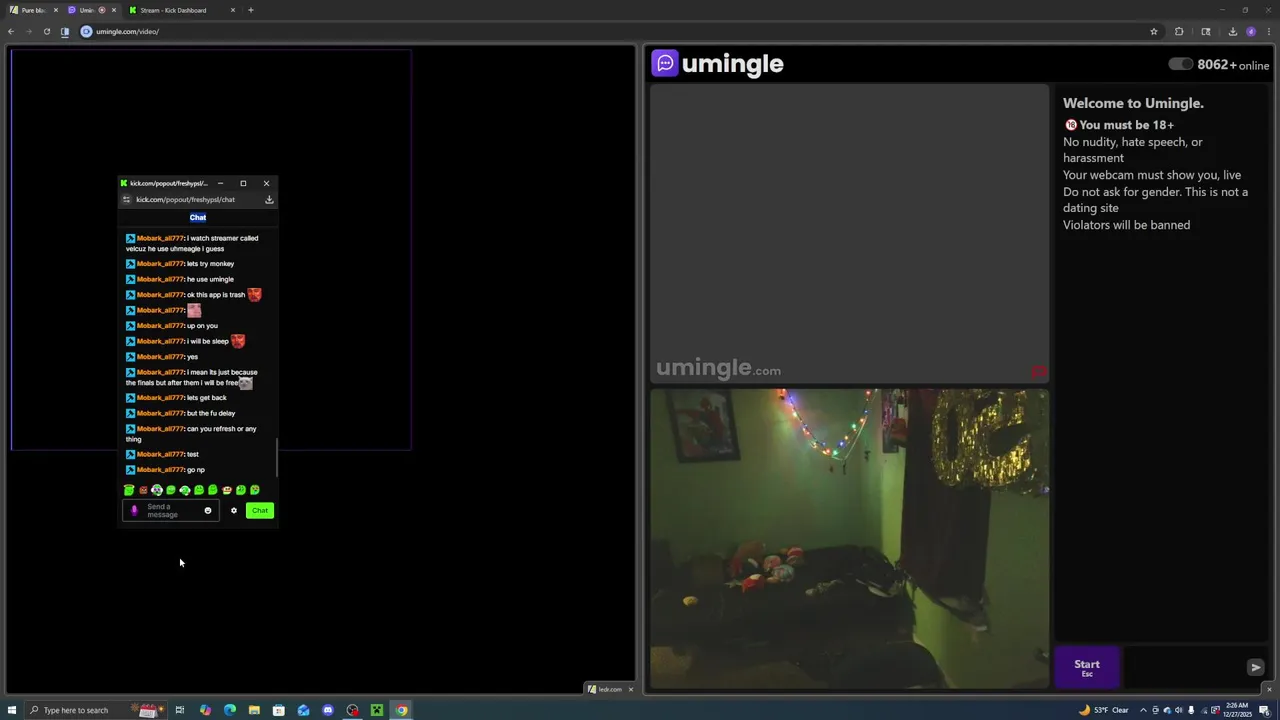Viewport: 1280px width, 720px height.
Task: Go back in the browser
Action: (x=11, y=32)
